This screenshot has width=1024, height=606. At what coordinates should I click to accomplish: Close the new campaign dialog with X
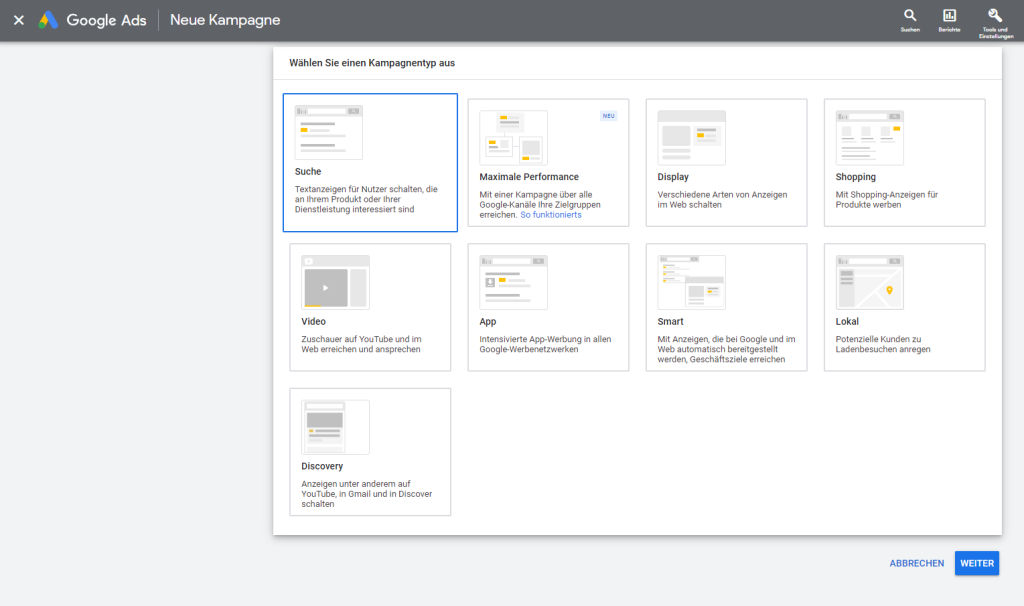pos(18,20)
